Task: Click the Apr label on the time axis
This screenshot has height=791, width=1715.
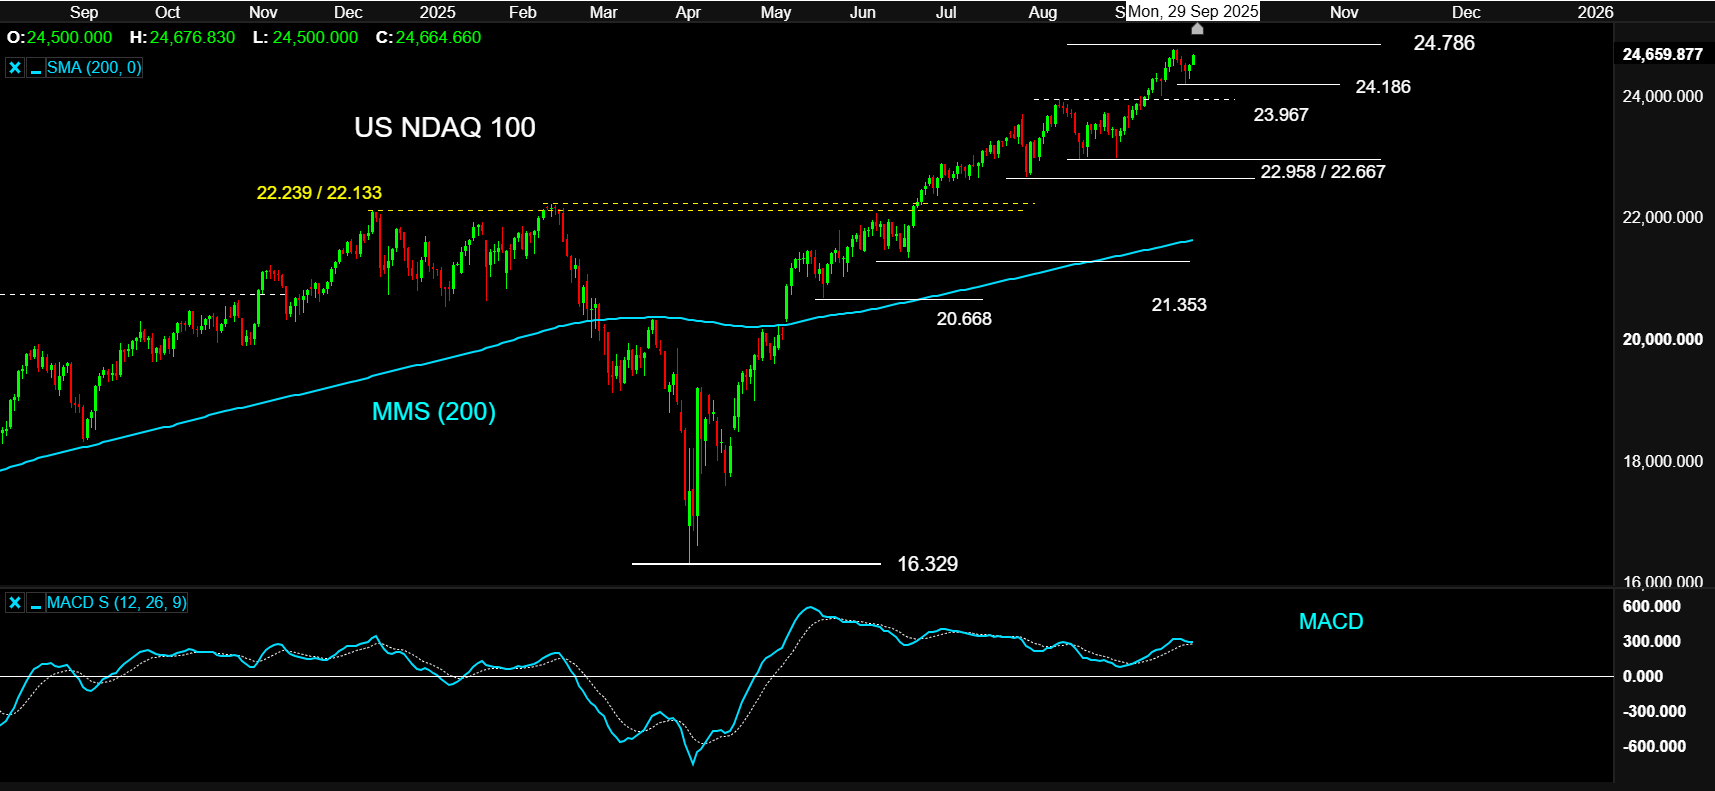Action: pyautogui.click(x=688, y=12)
